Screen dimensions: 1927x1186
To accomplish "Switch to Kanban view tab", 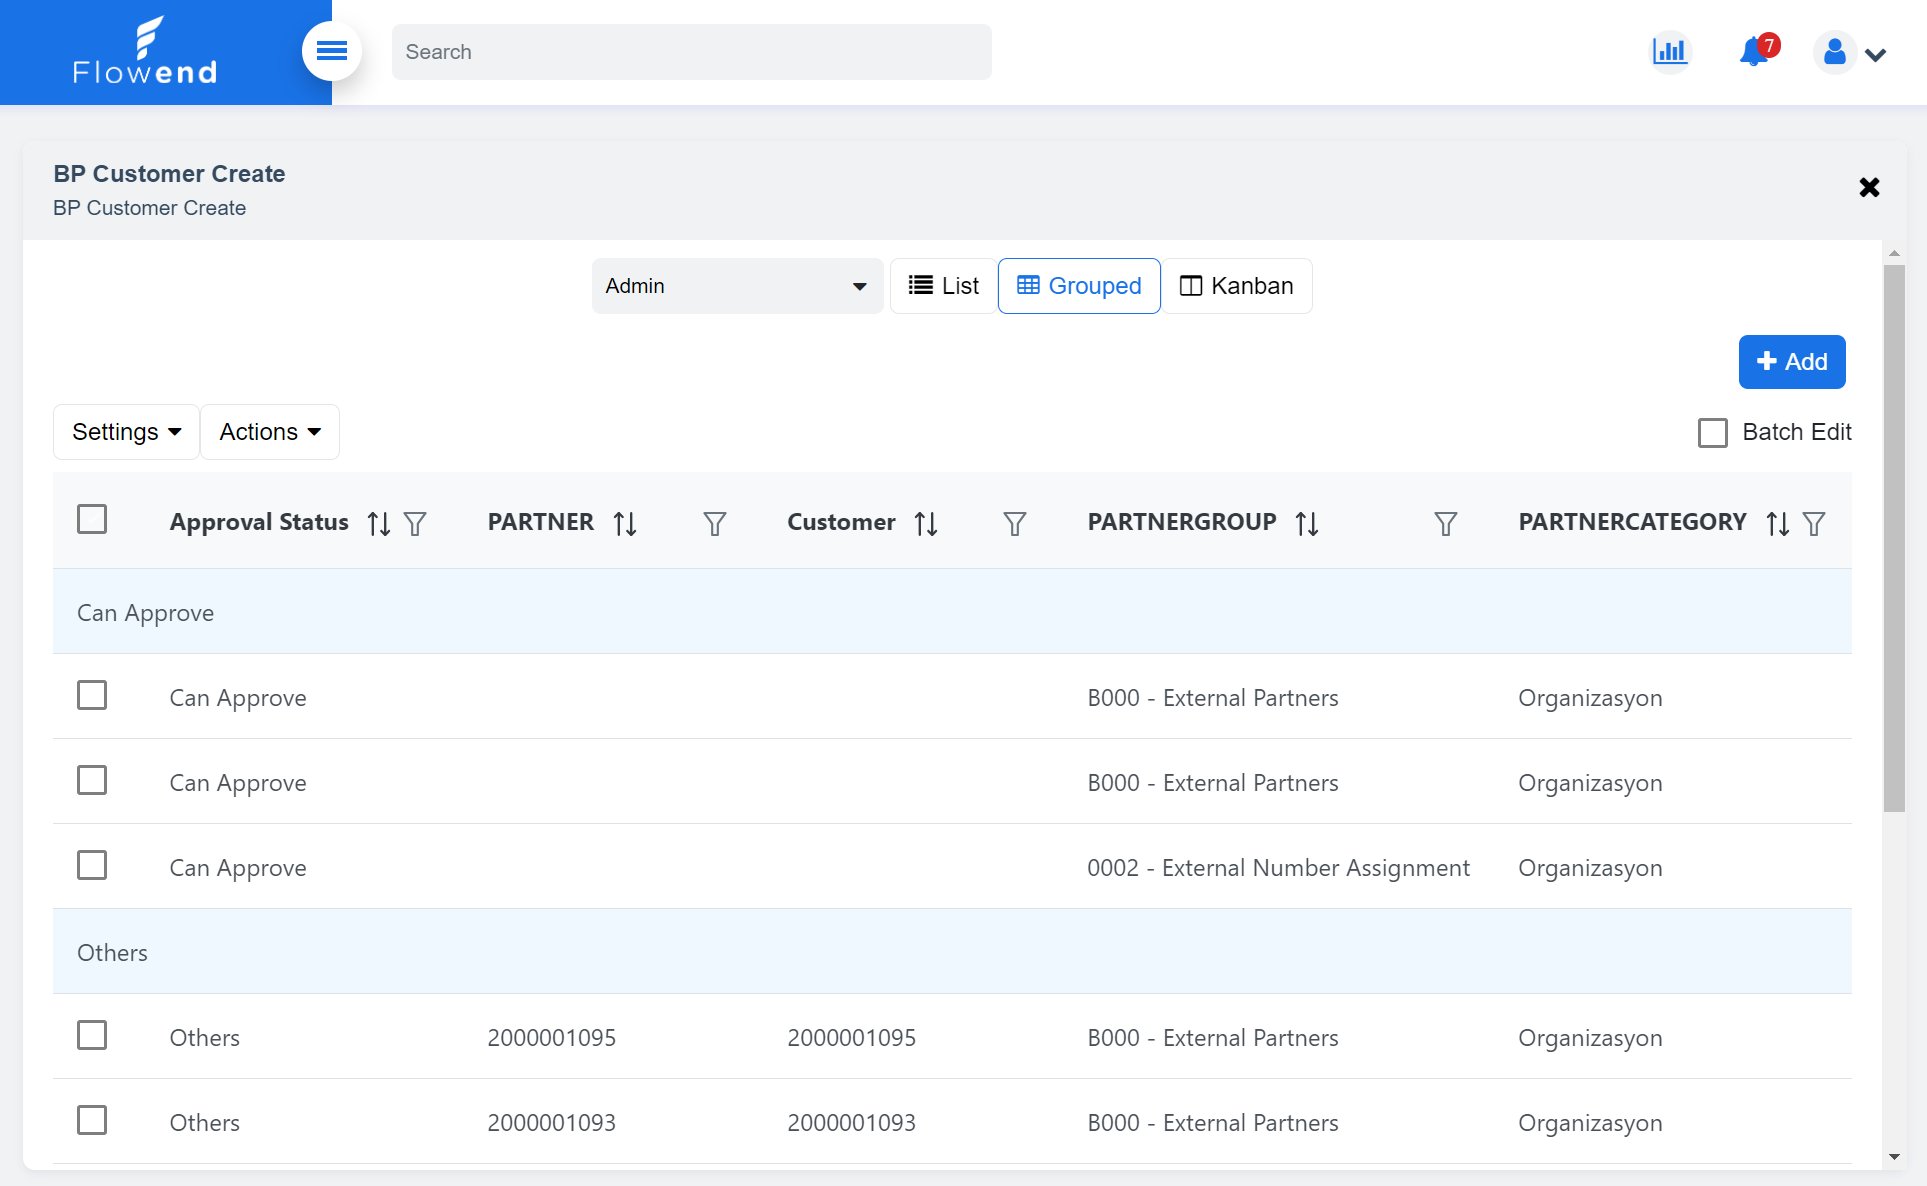I will click(1236, 285).
